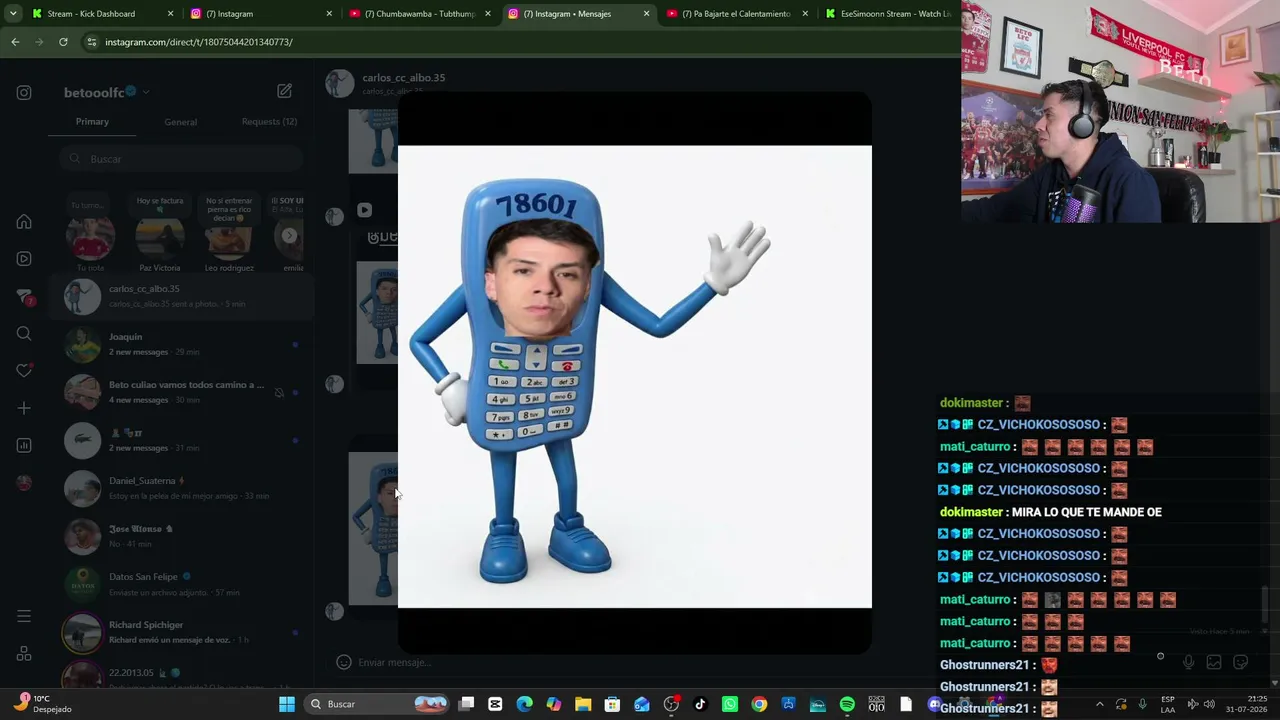This screenshot has width=1280, height=720.
Task: Switch to EseSimoonn Stream Kick tab
Action: tap(889, 14)
